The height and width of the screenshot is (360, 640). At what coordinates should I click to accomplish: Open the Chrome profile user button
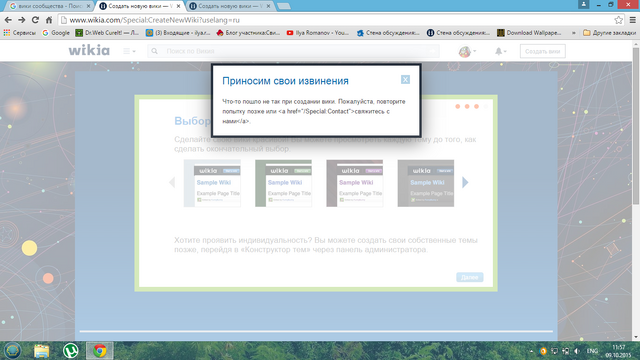click(584, 4)
